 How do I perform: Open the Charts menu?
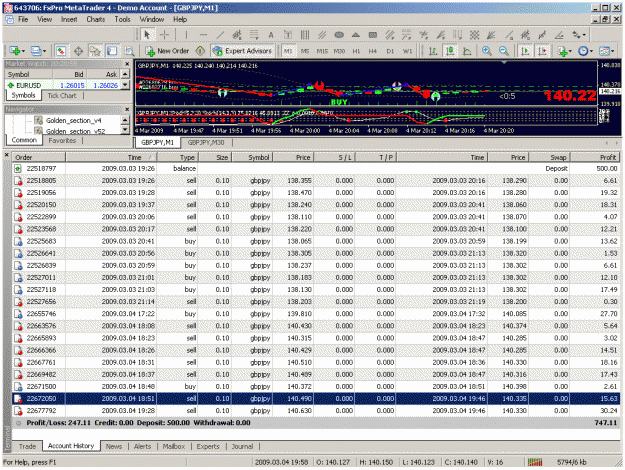(x=96, y=19)
